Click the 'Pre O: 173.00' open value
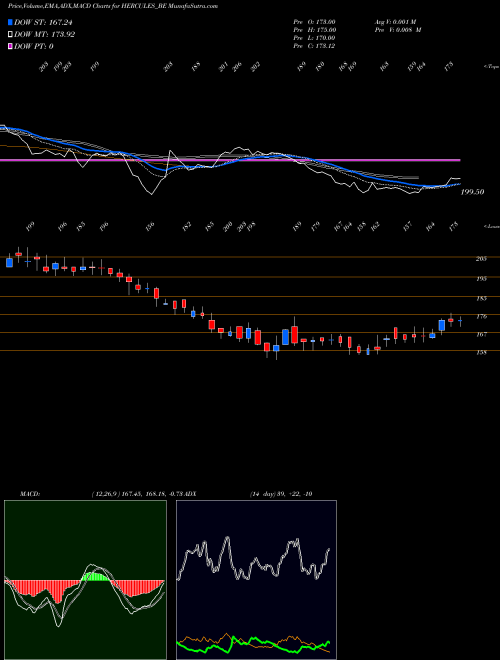Screen dimensions: 500x660 [x=314, y=21]
